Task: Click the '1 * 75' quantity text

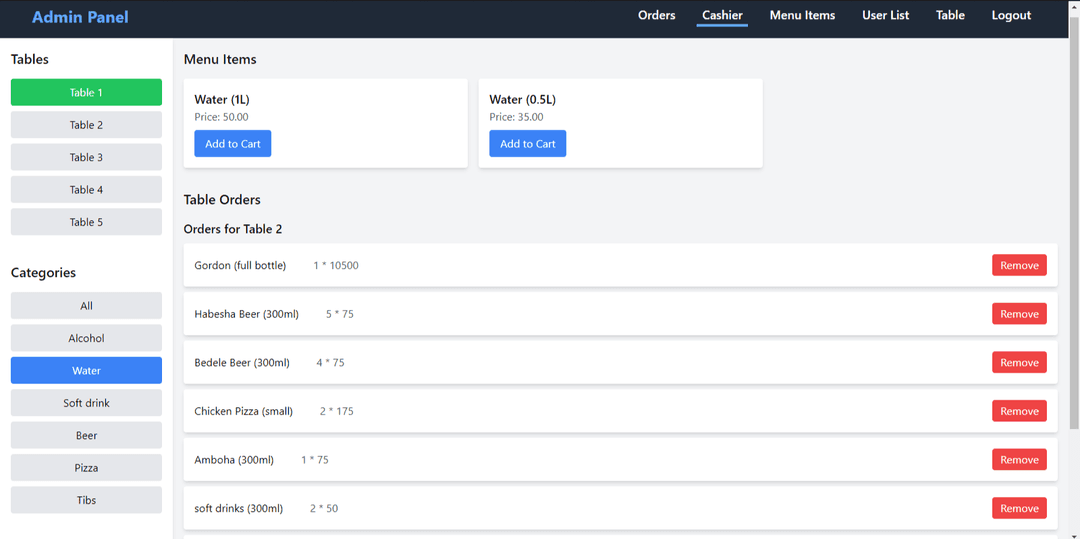Action: tap(315, 460)
